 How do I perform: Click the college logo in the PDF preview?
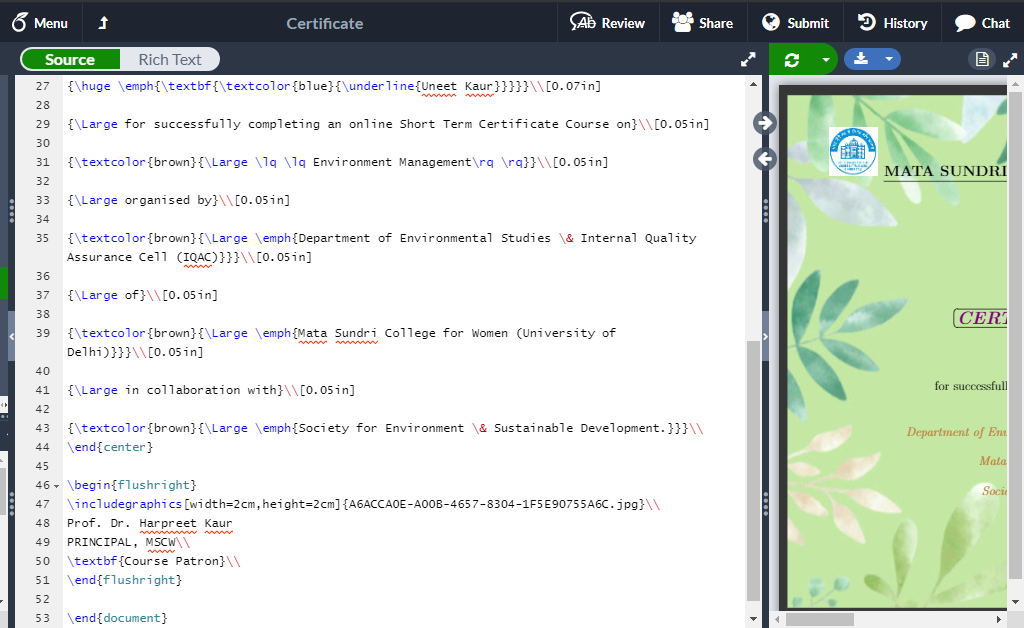point(853,151)
